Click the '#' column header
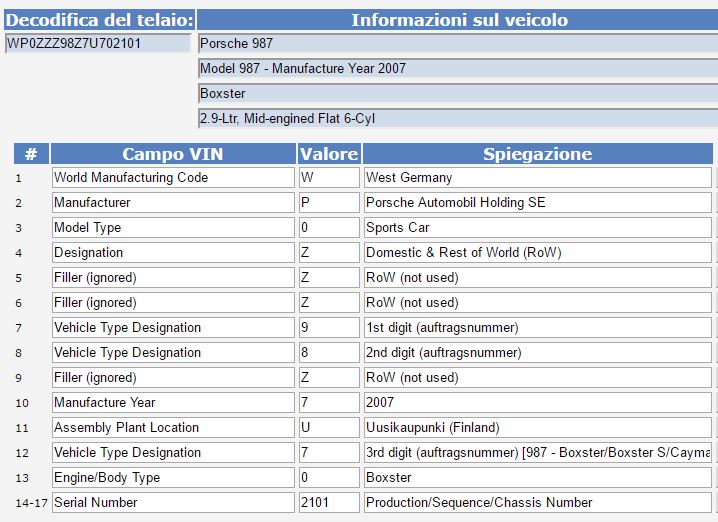 click(x=31, y=154)
